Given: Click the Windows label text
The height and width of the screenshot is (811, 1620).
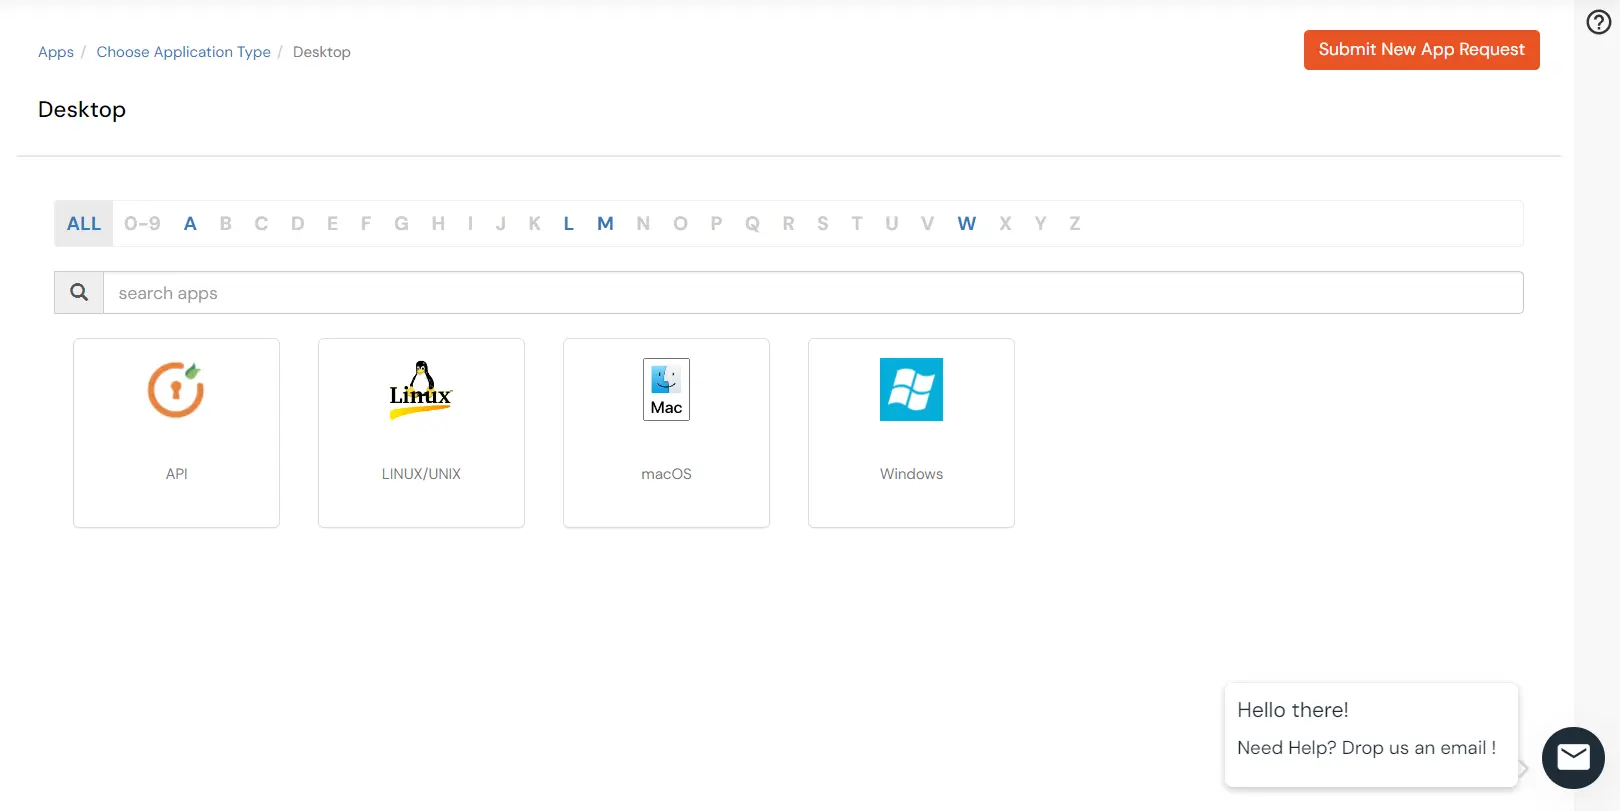Looking at the screenshot, I should (x=911, y=474).
